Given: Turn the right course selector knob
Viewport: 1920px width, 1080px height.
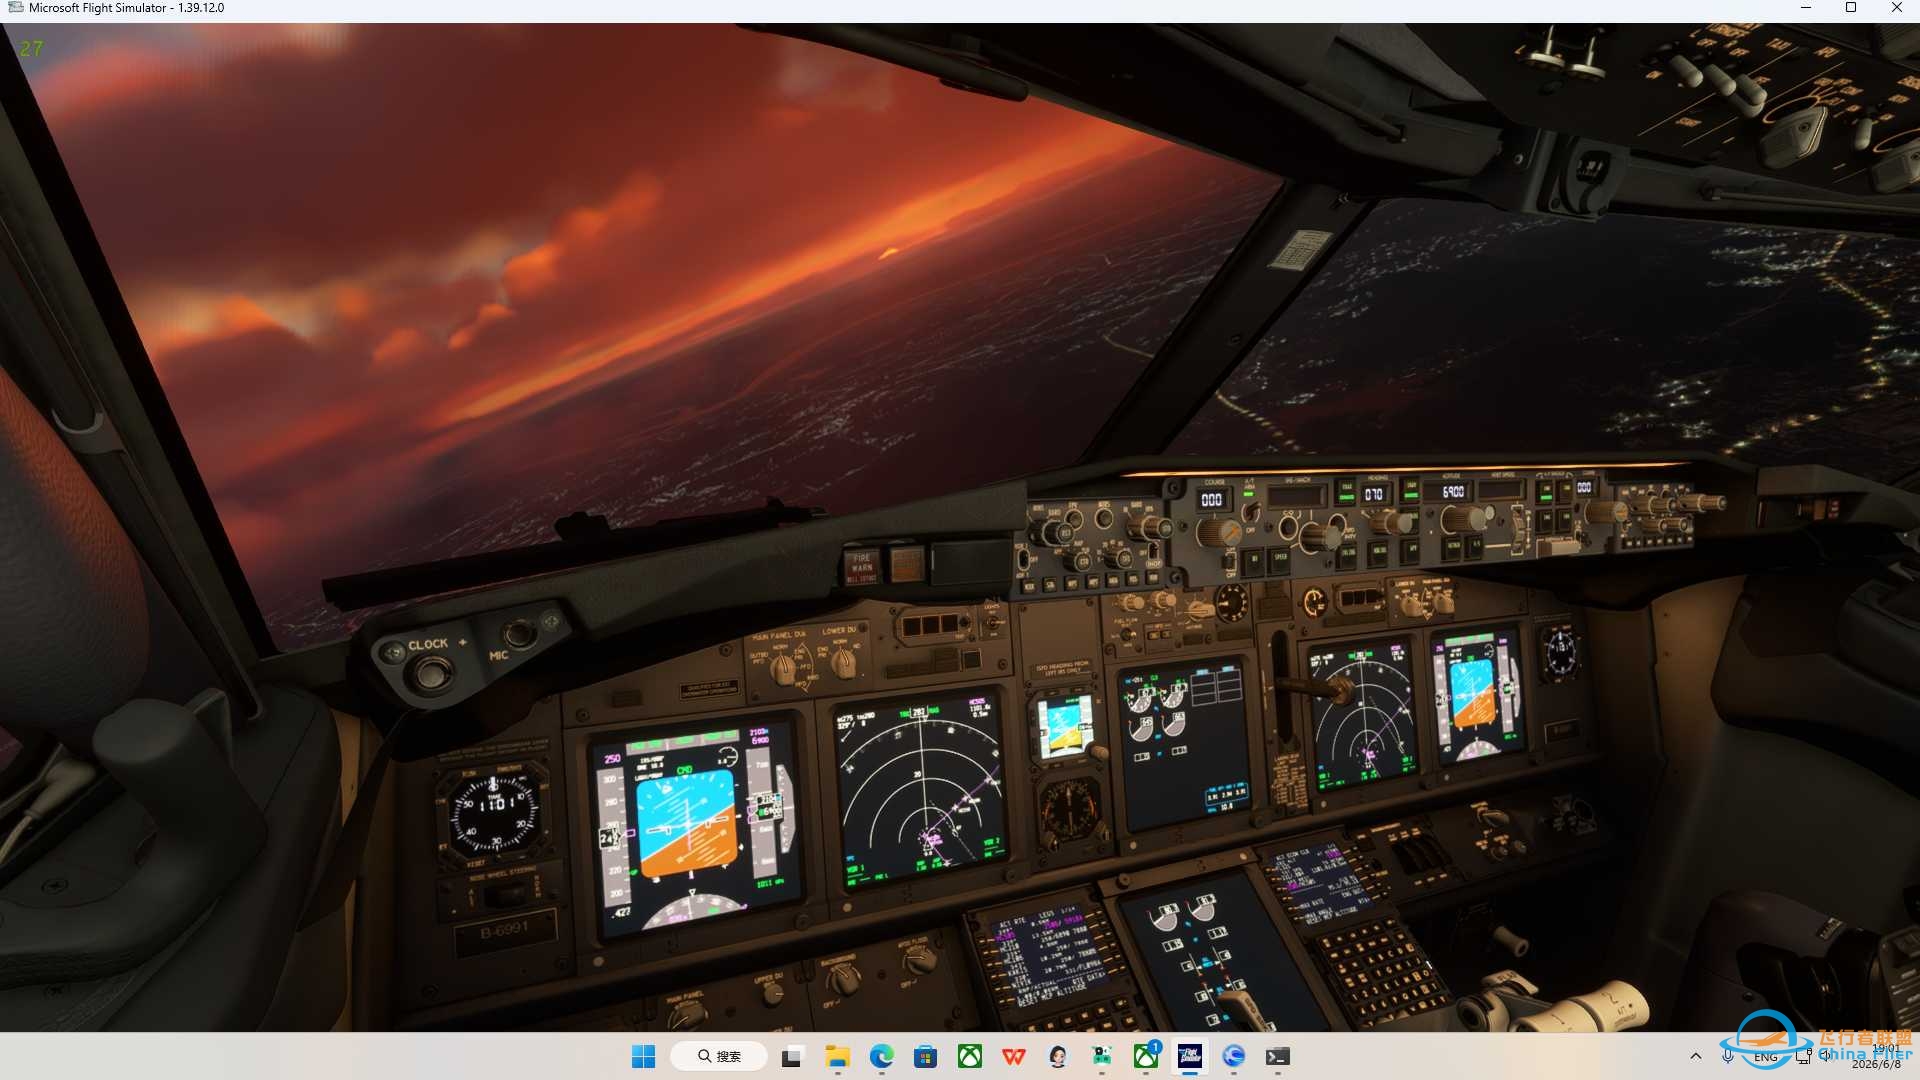Looking at the screenshot, I should click(1606, 512).
